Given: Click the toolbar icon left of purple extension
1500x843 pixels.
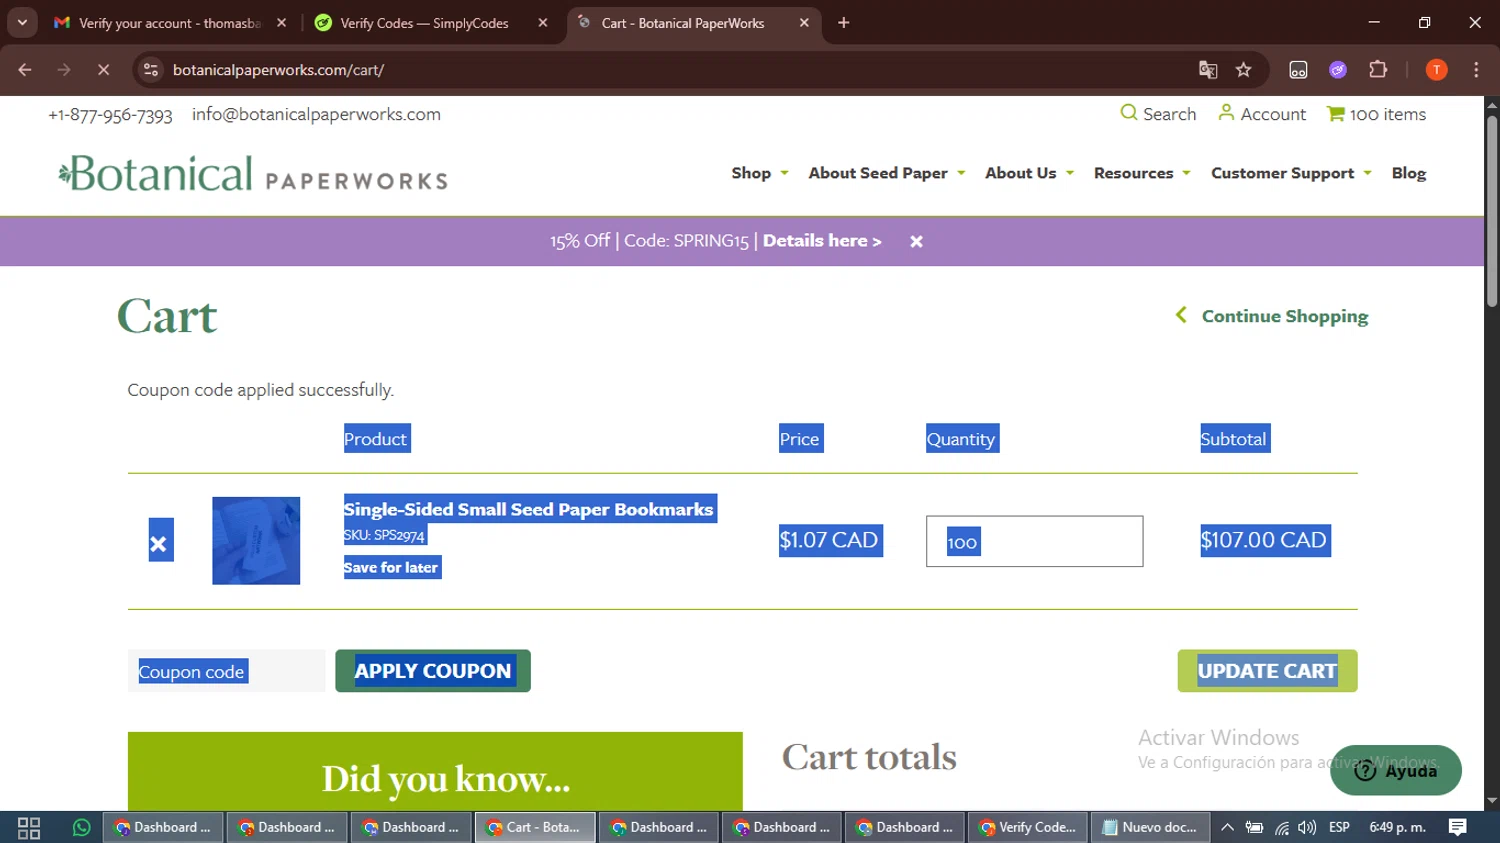Looking at the screenshot, I should point(1298,70).
